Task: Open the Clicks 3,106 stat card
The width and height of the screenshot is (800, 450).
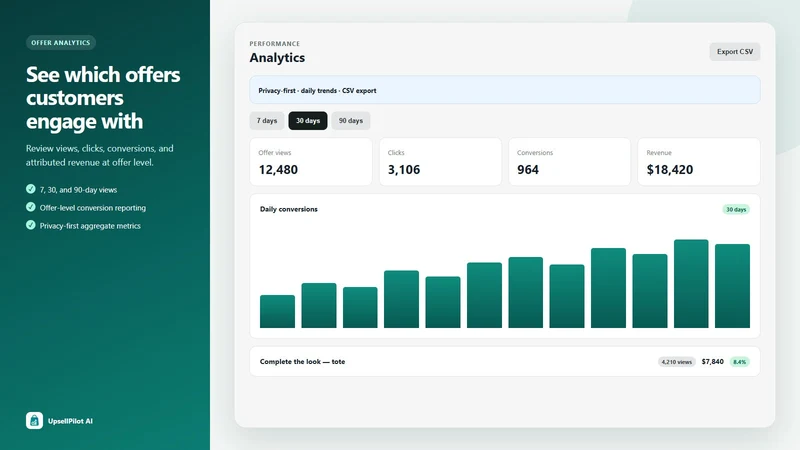Action: pos(440,162)
